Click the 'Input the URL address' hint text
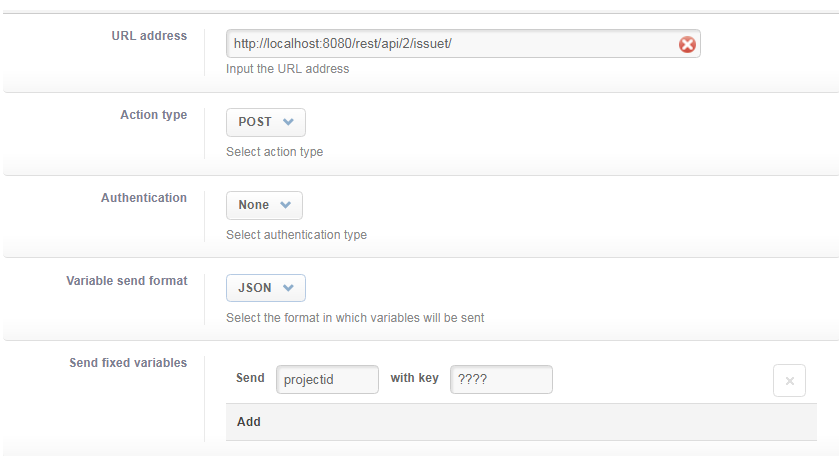Image resolution: width=839 pixels, height=456 pixels. 287,69
